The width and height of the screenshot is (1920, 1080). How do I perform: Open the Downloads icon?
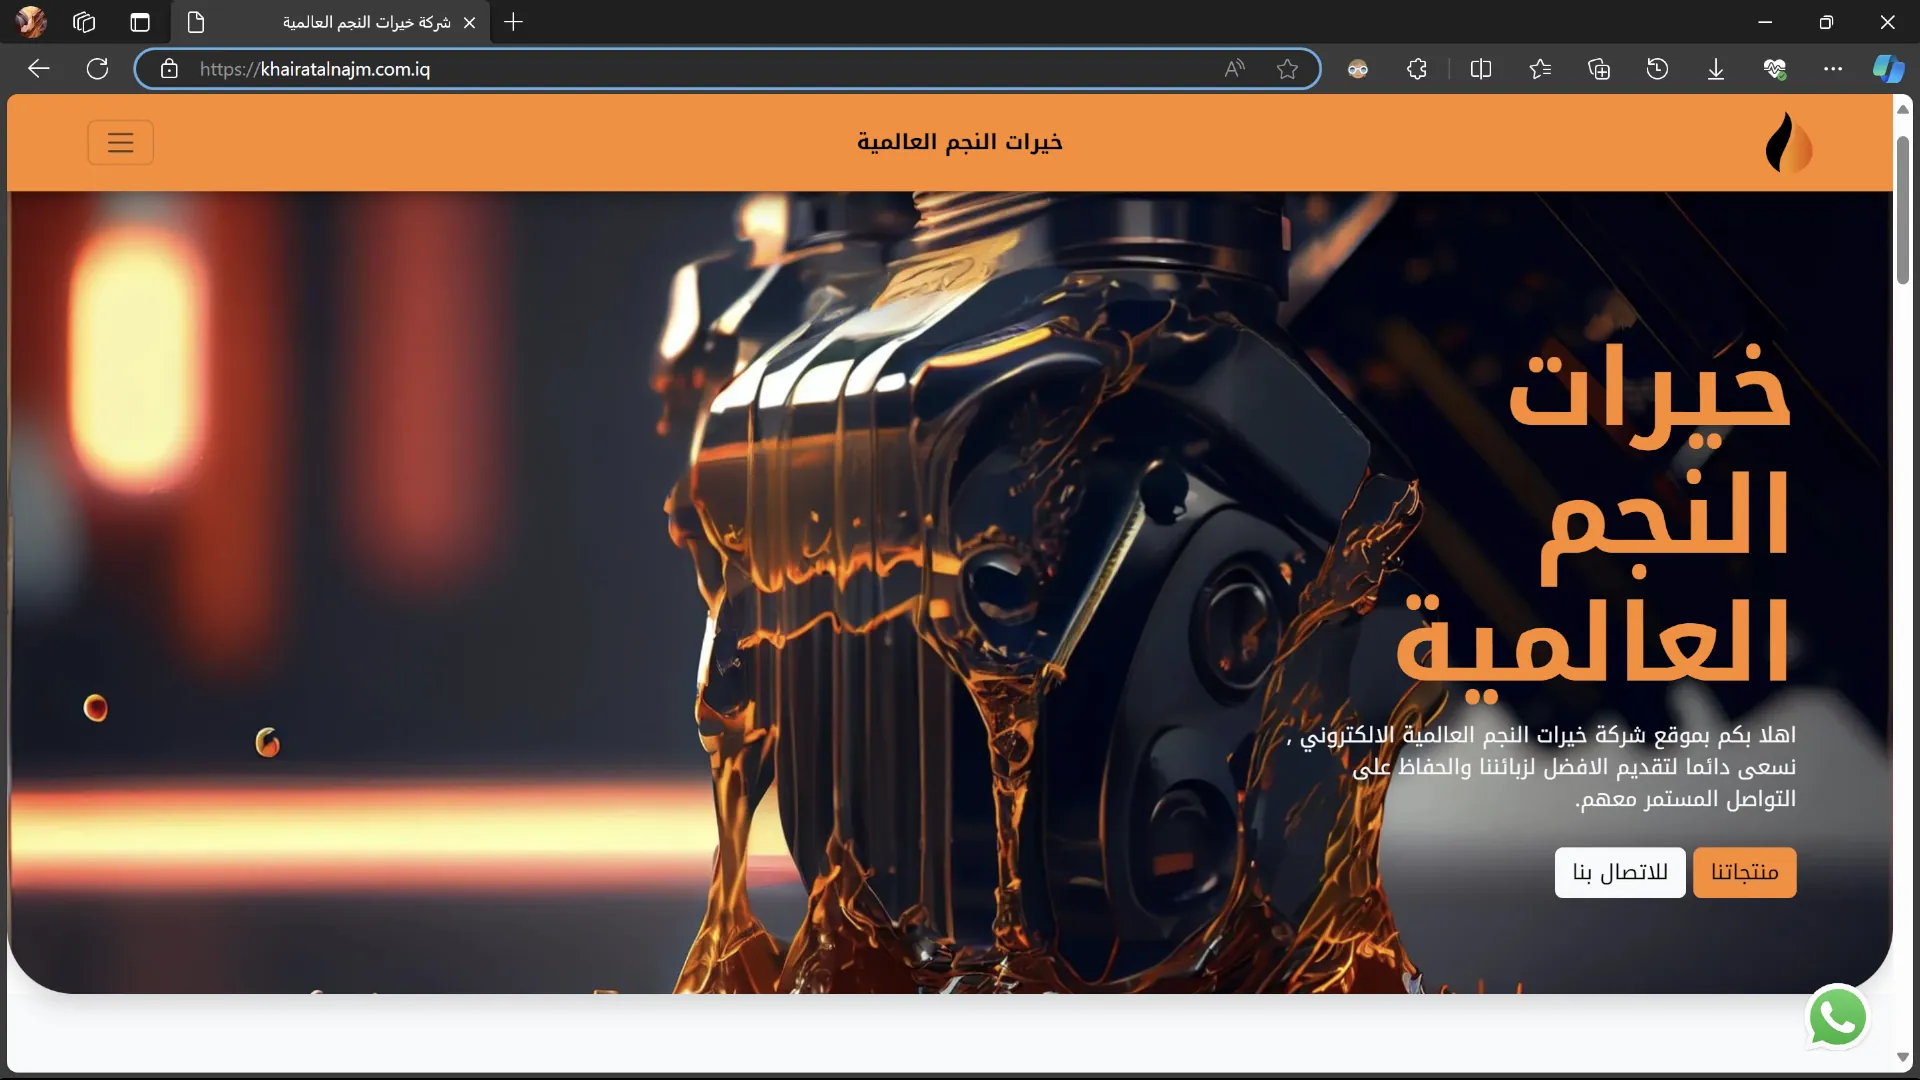1716,69
